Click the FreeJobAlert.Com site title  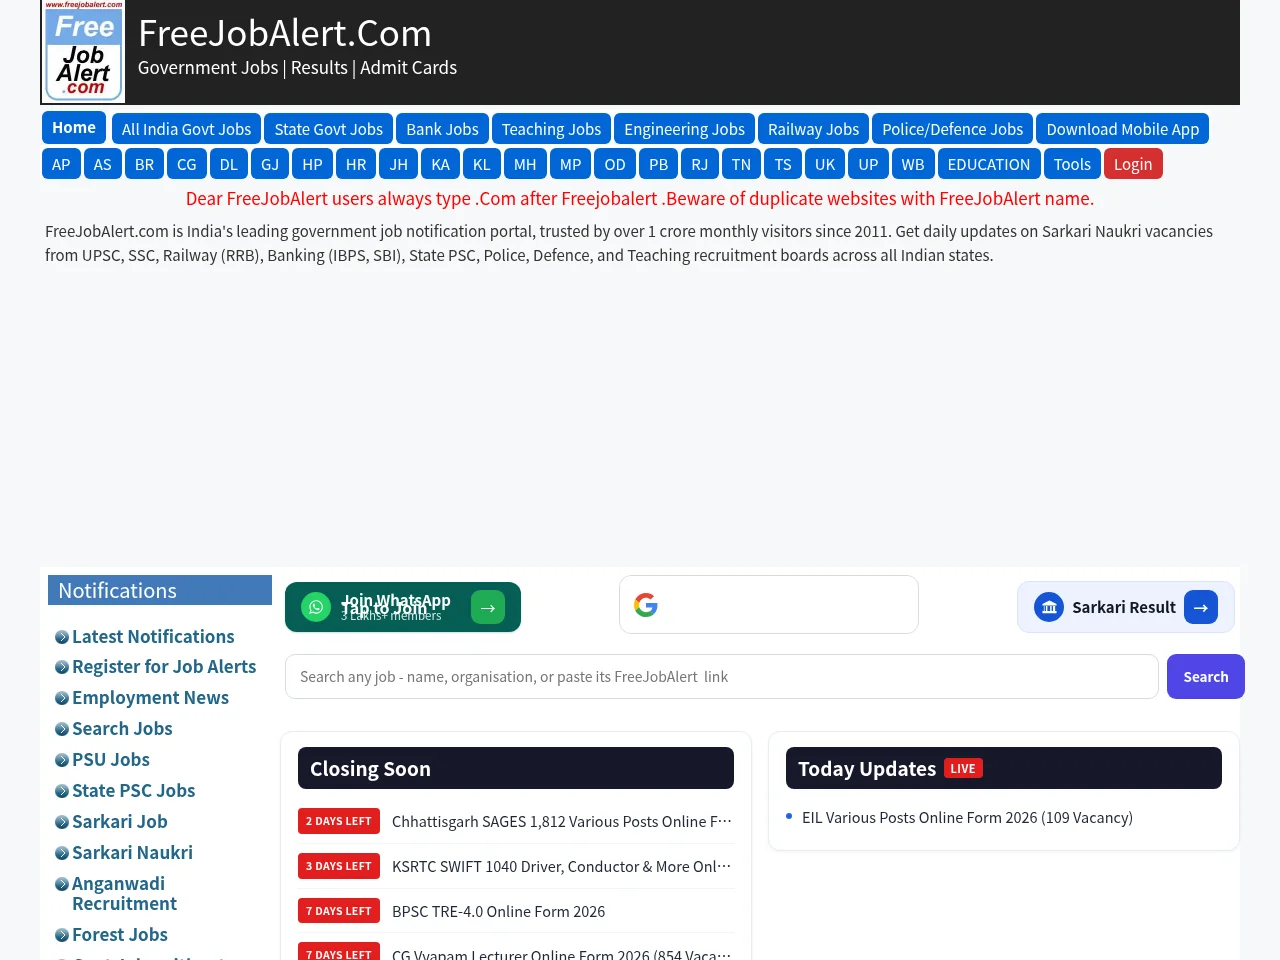click(x=285, y=33)
